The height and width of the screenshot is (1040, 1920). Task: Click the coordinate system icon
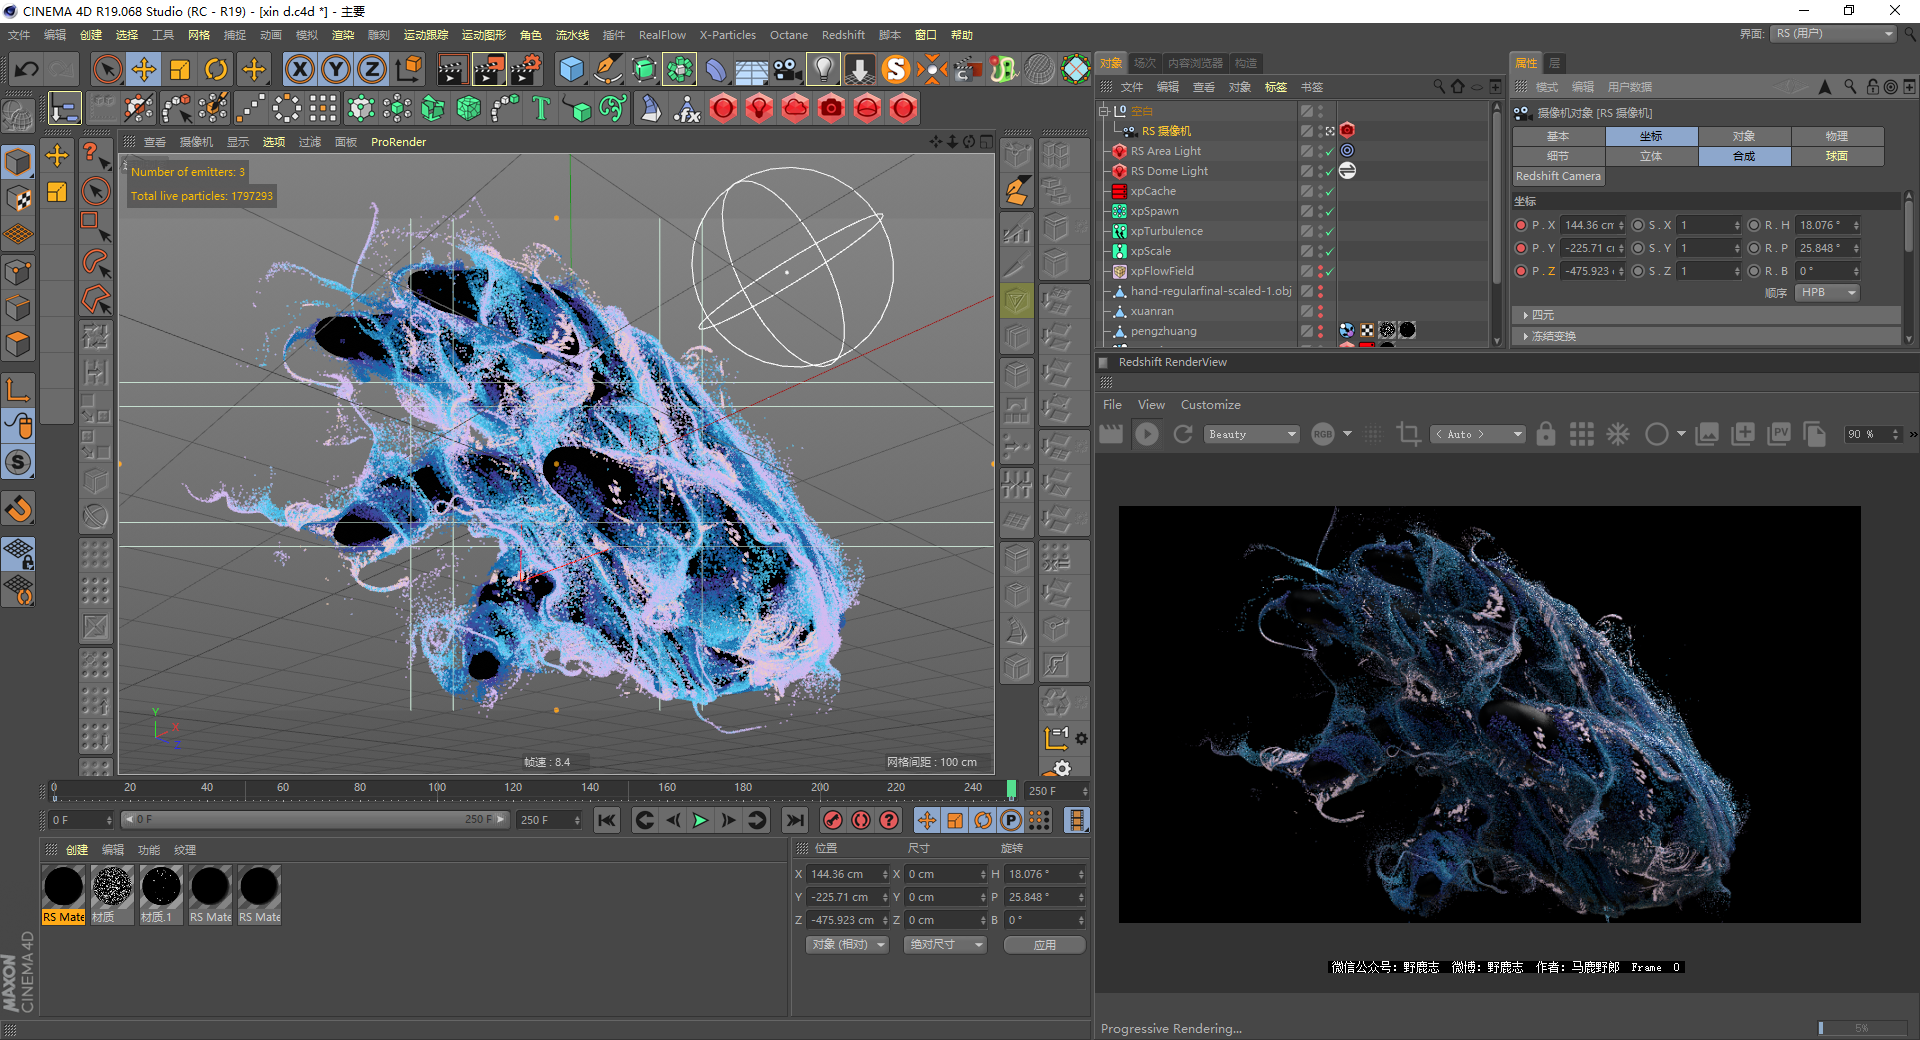[409, 69]
